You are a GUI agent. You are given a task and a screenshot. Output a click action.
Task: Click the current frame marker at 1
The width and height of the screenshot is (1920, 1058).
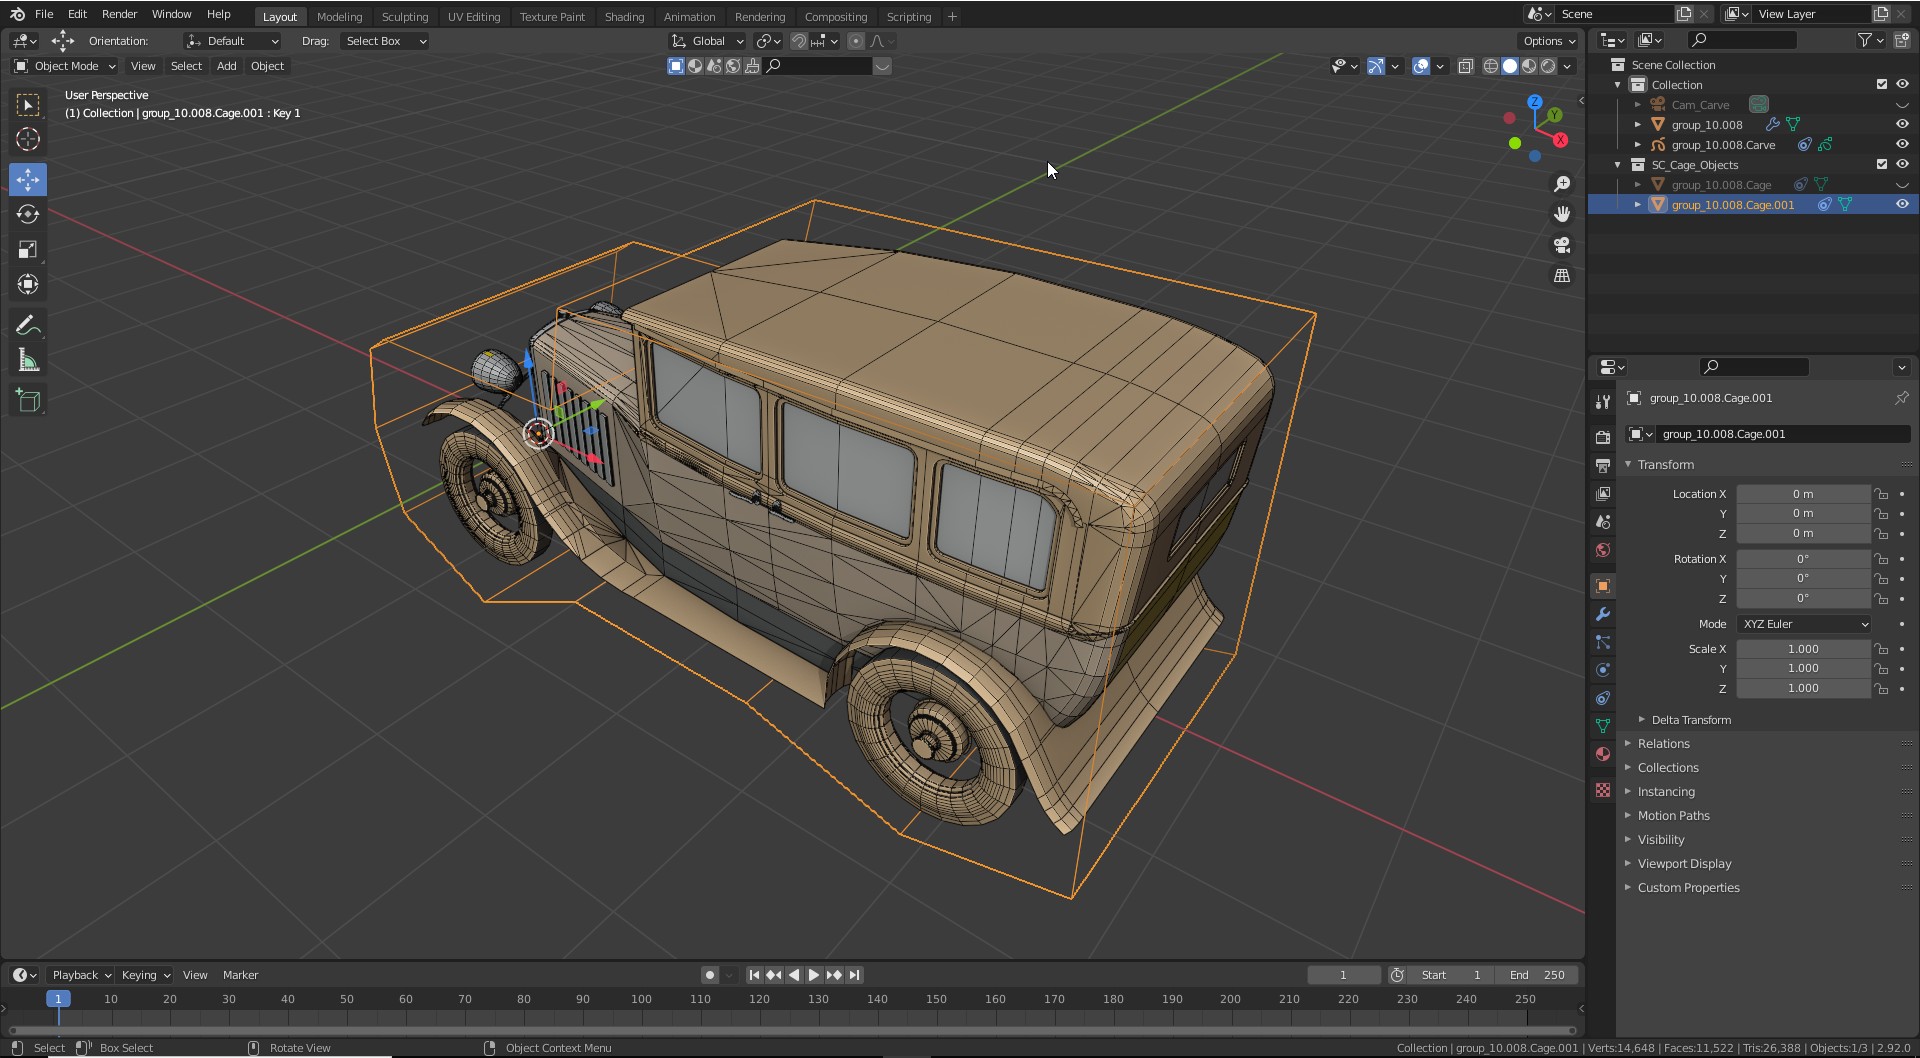58,999
